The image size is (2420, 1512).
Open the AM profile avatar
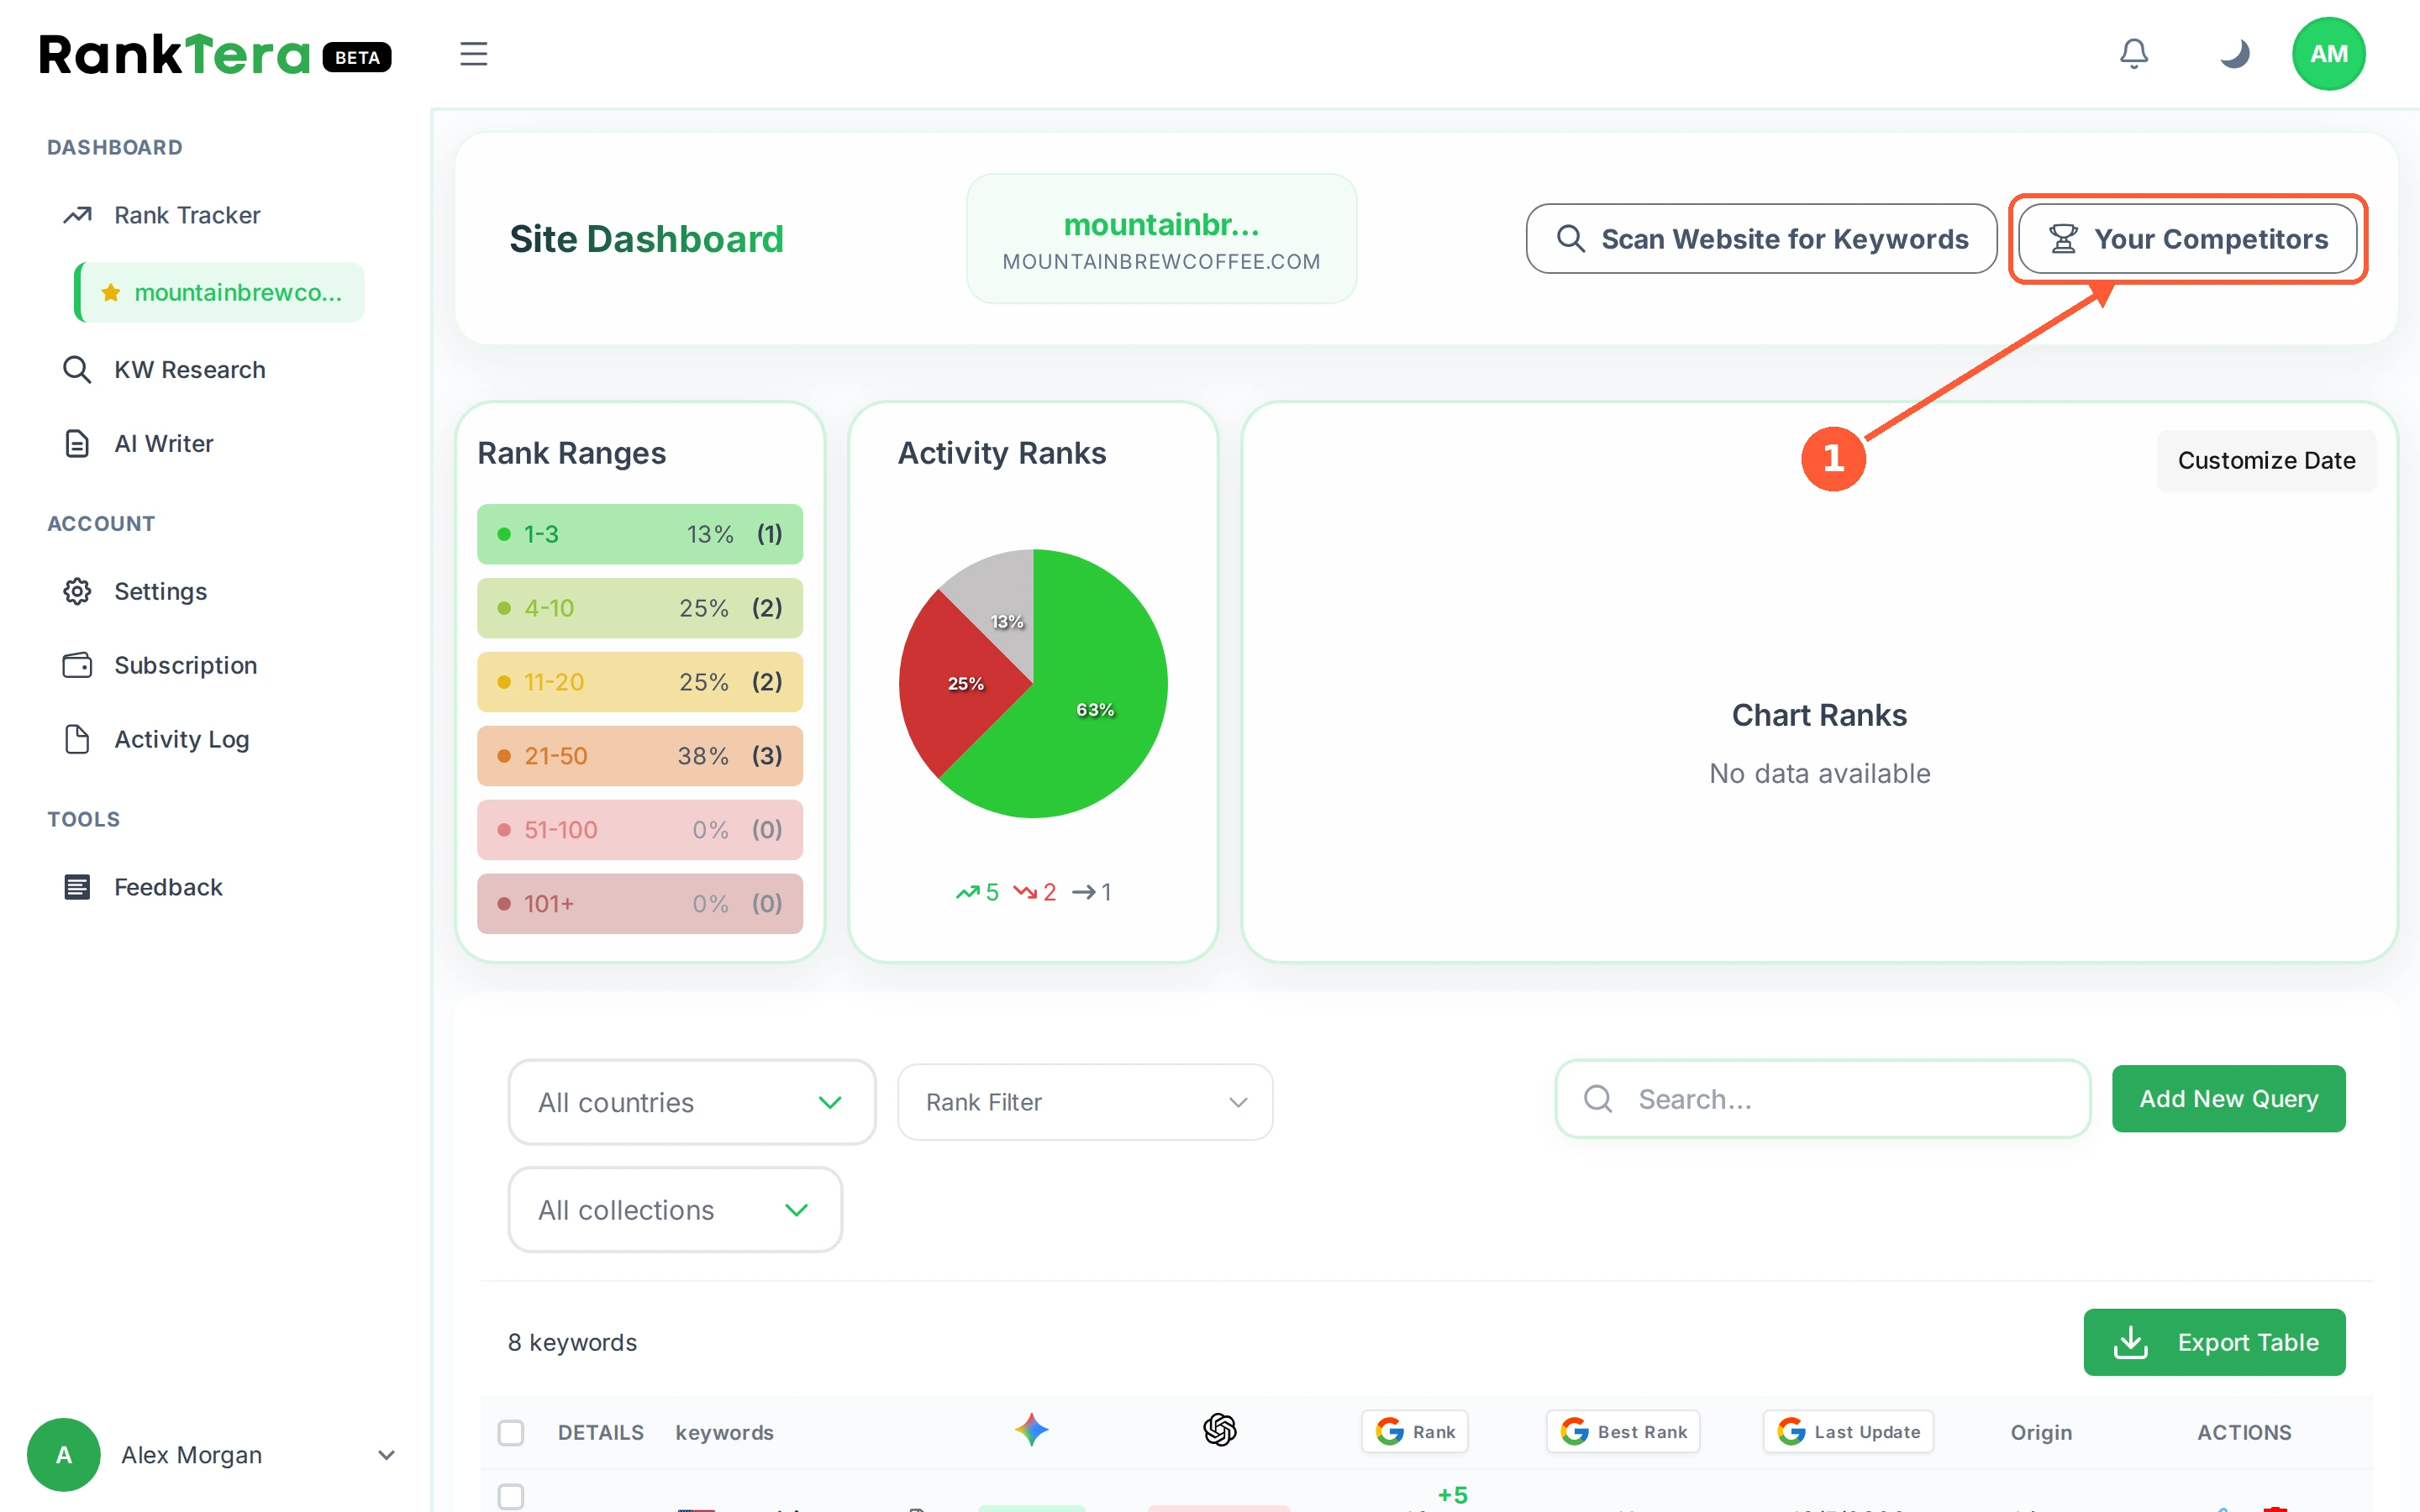pyautogui.click(x=2328, y=54)
